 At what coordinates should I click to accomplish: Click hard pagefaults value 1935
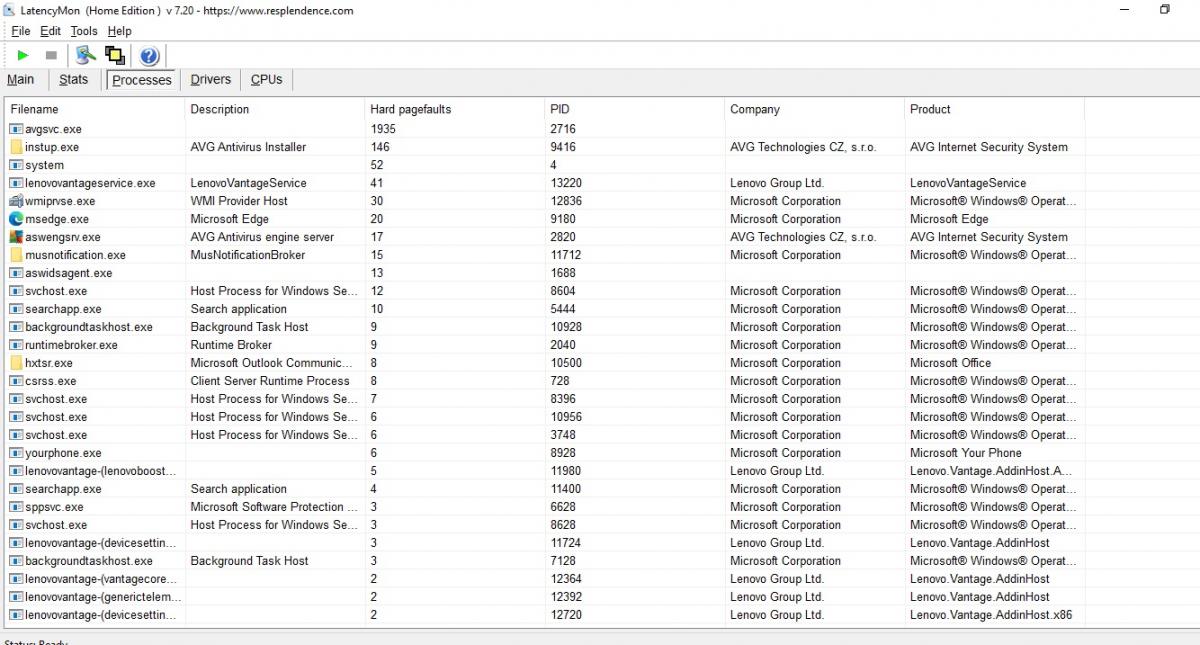coord(383,129)
